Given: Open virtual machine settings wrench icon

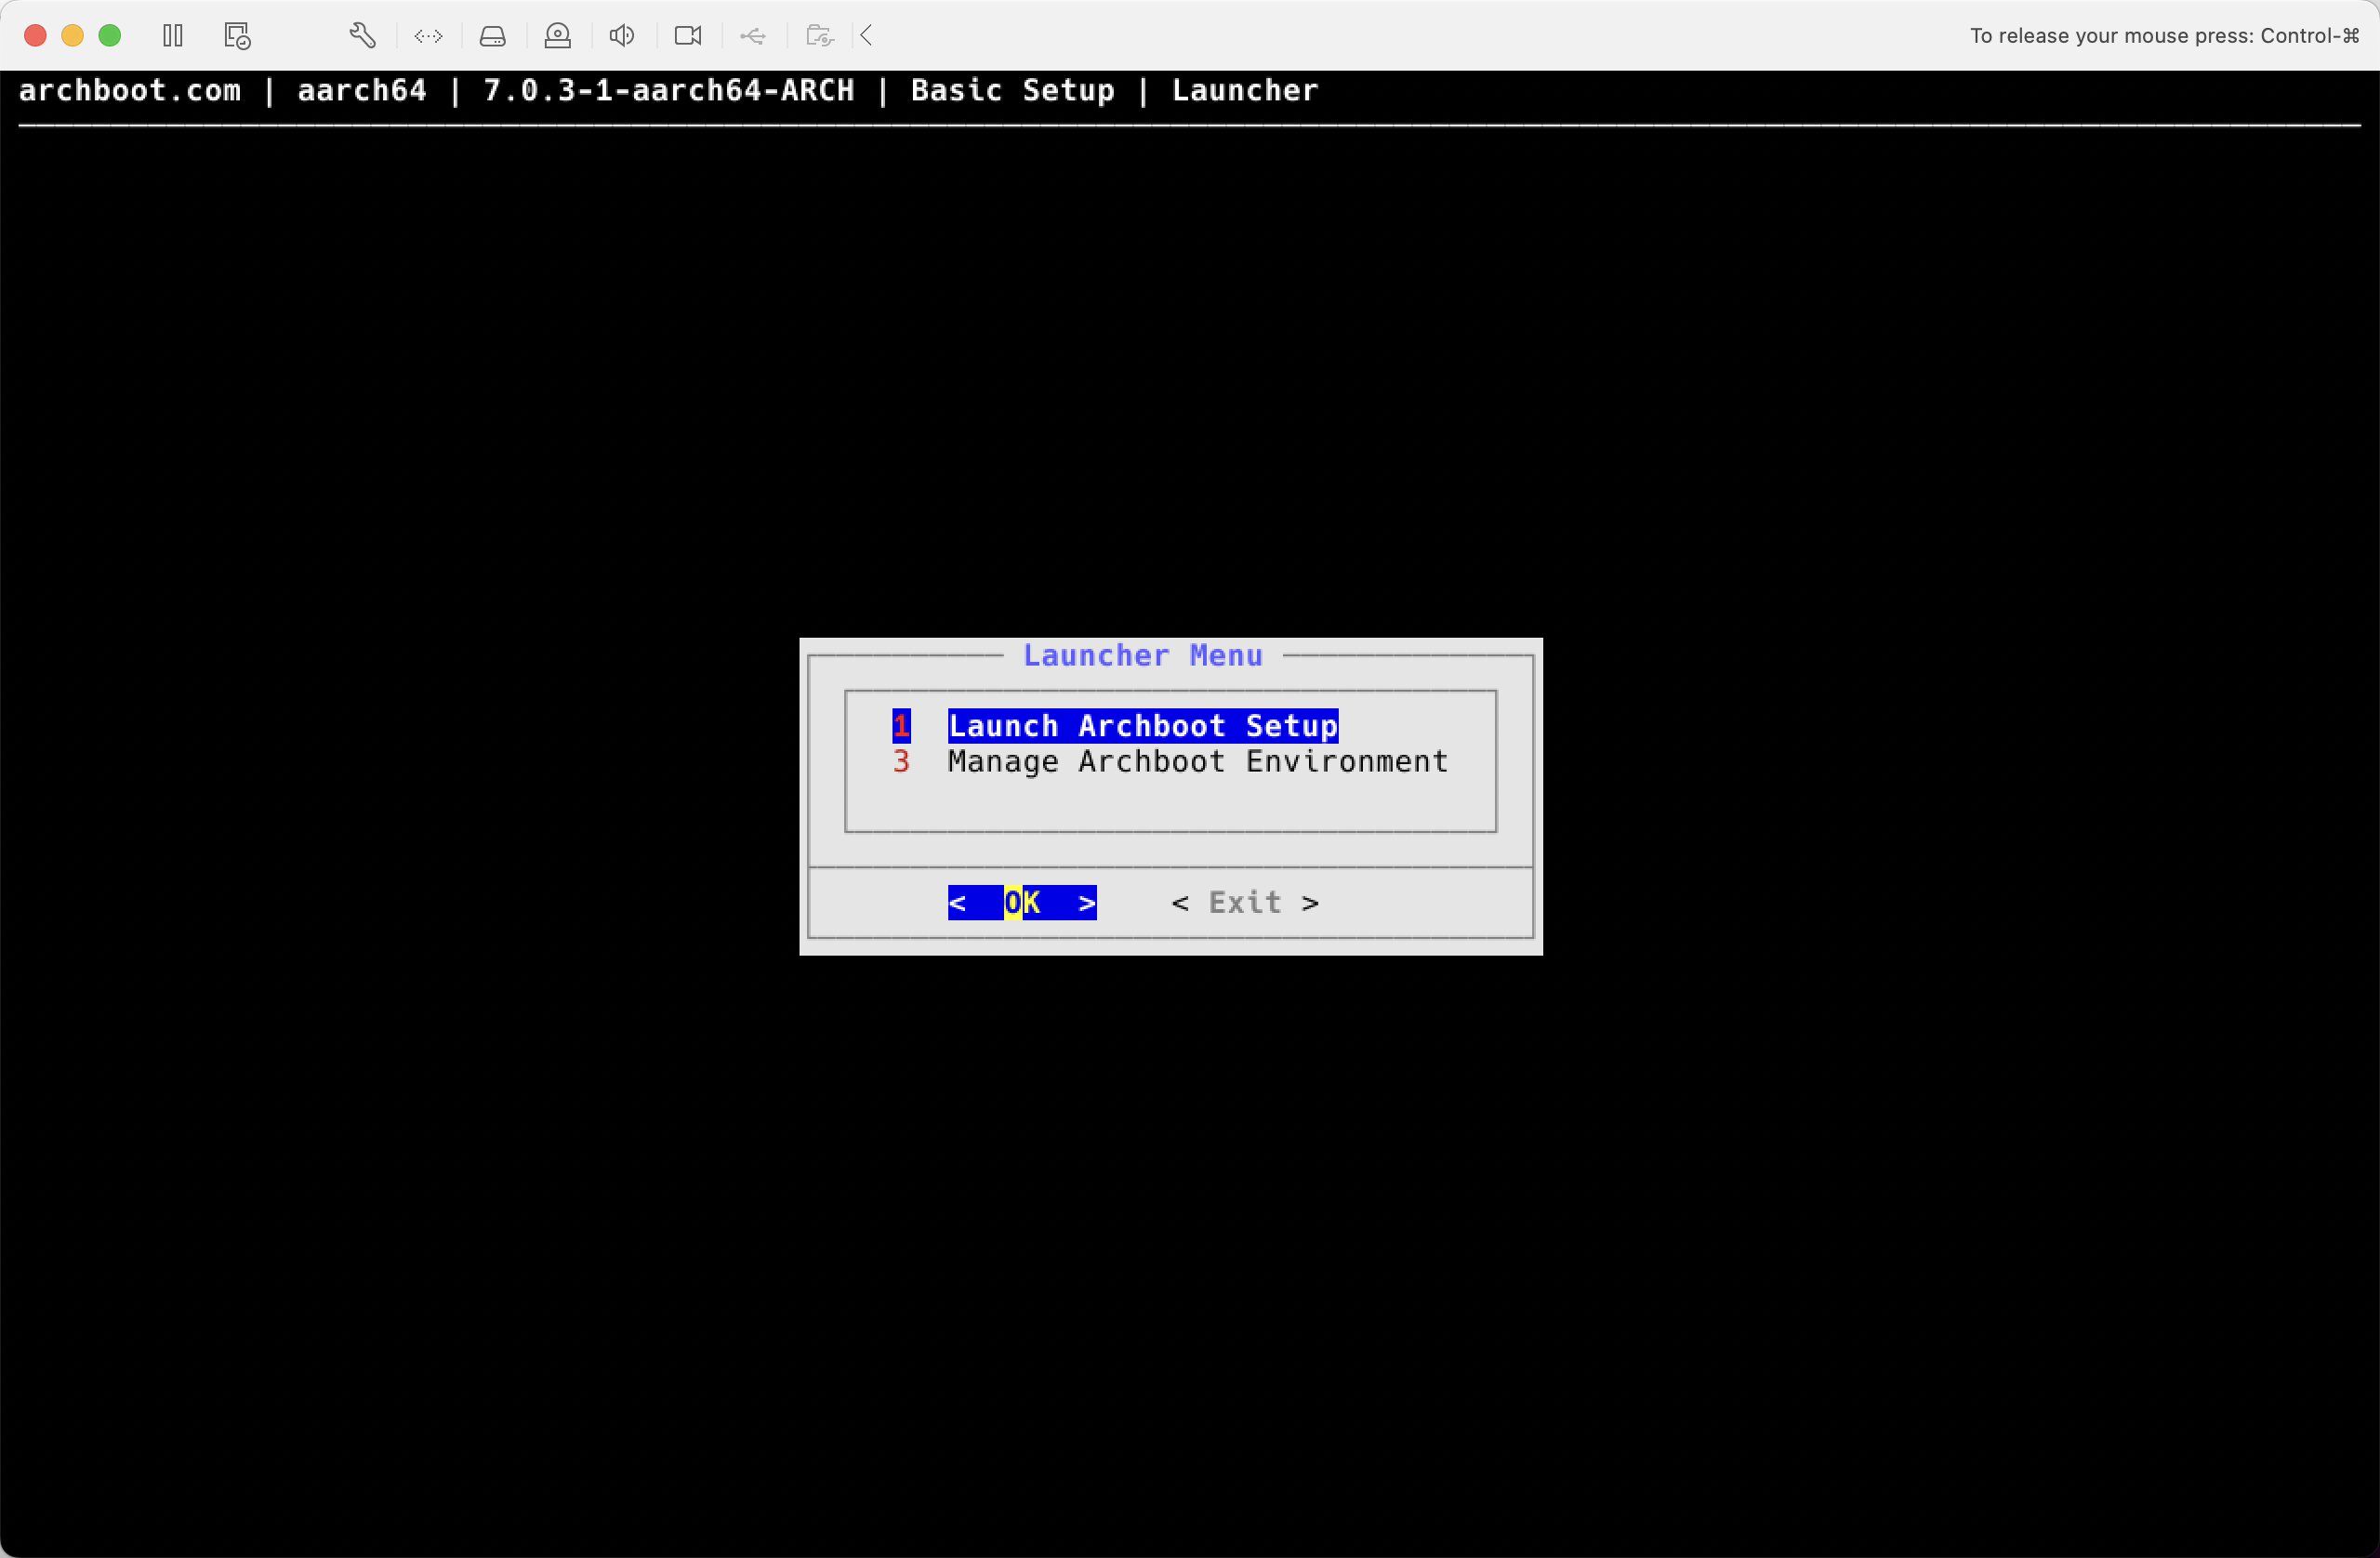Looking at the screenshot, I should tap(362, 36).
